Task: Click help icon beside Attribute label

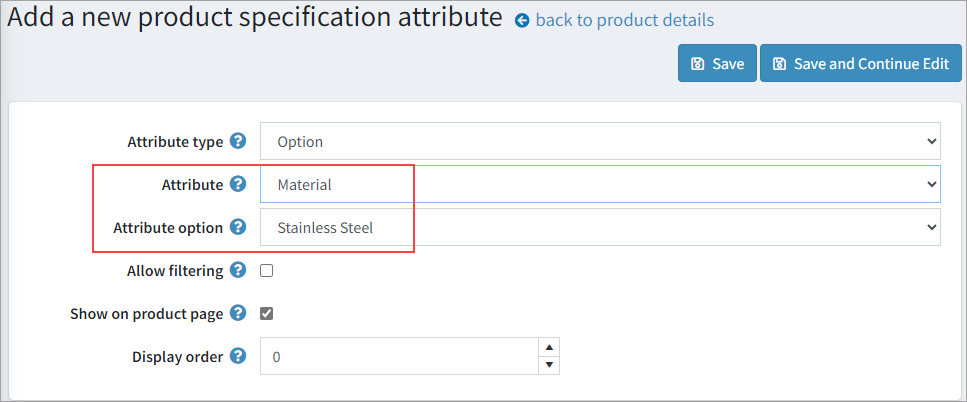Action: click(237, 184)
